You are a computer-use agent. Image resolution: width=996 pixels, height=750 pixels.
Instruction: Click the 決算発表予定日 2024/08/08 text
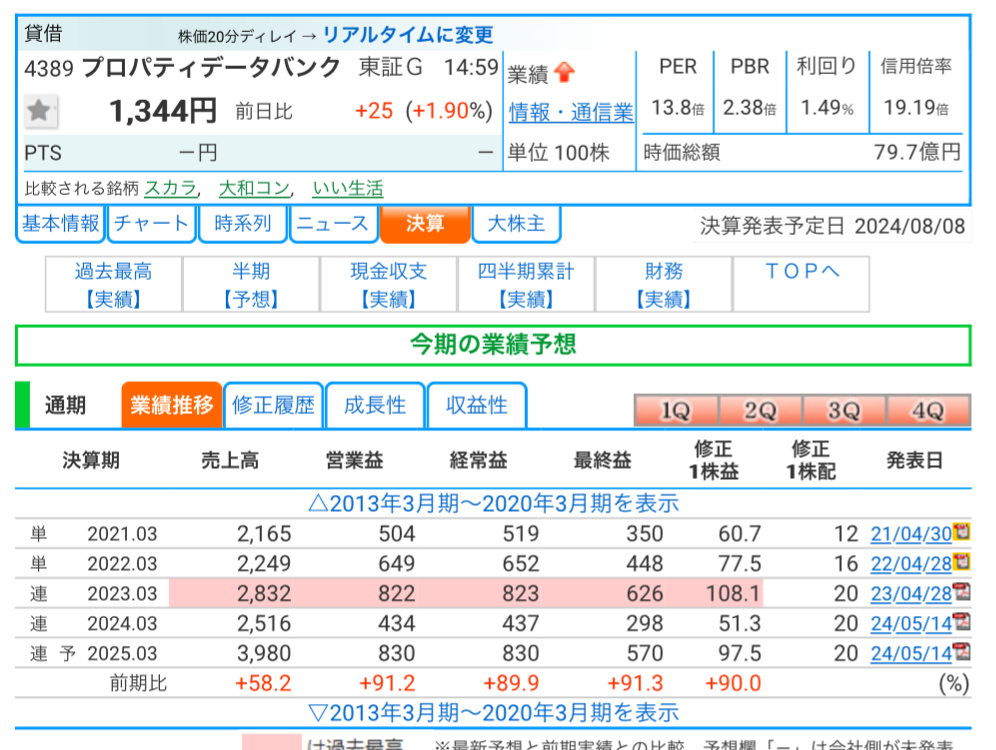pos(832,226)
